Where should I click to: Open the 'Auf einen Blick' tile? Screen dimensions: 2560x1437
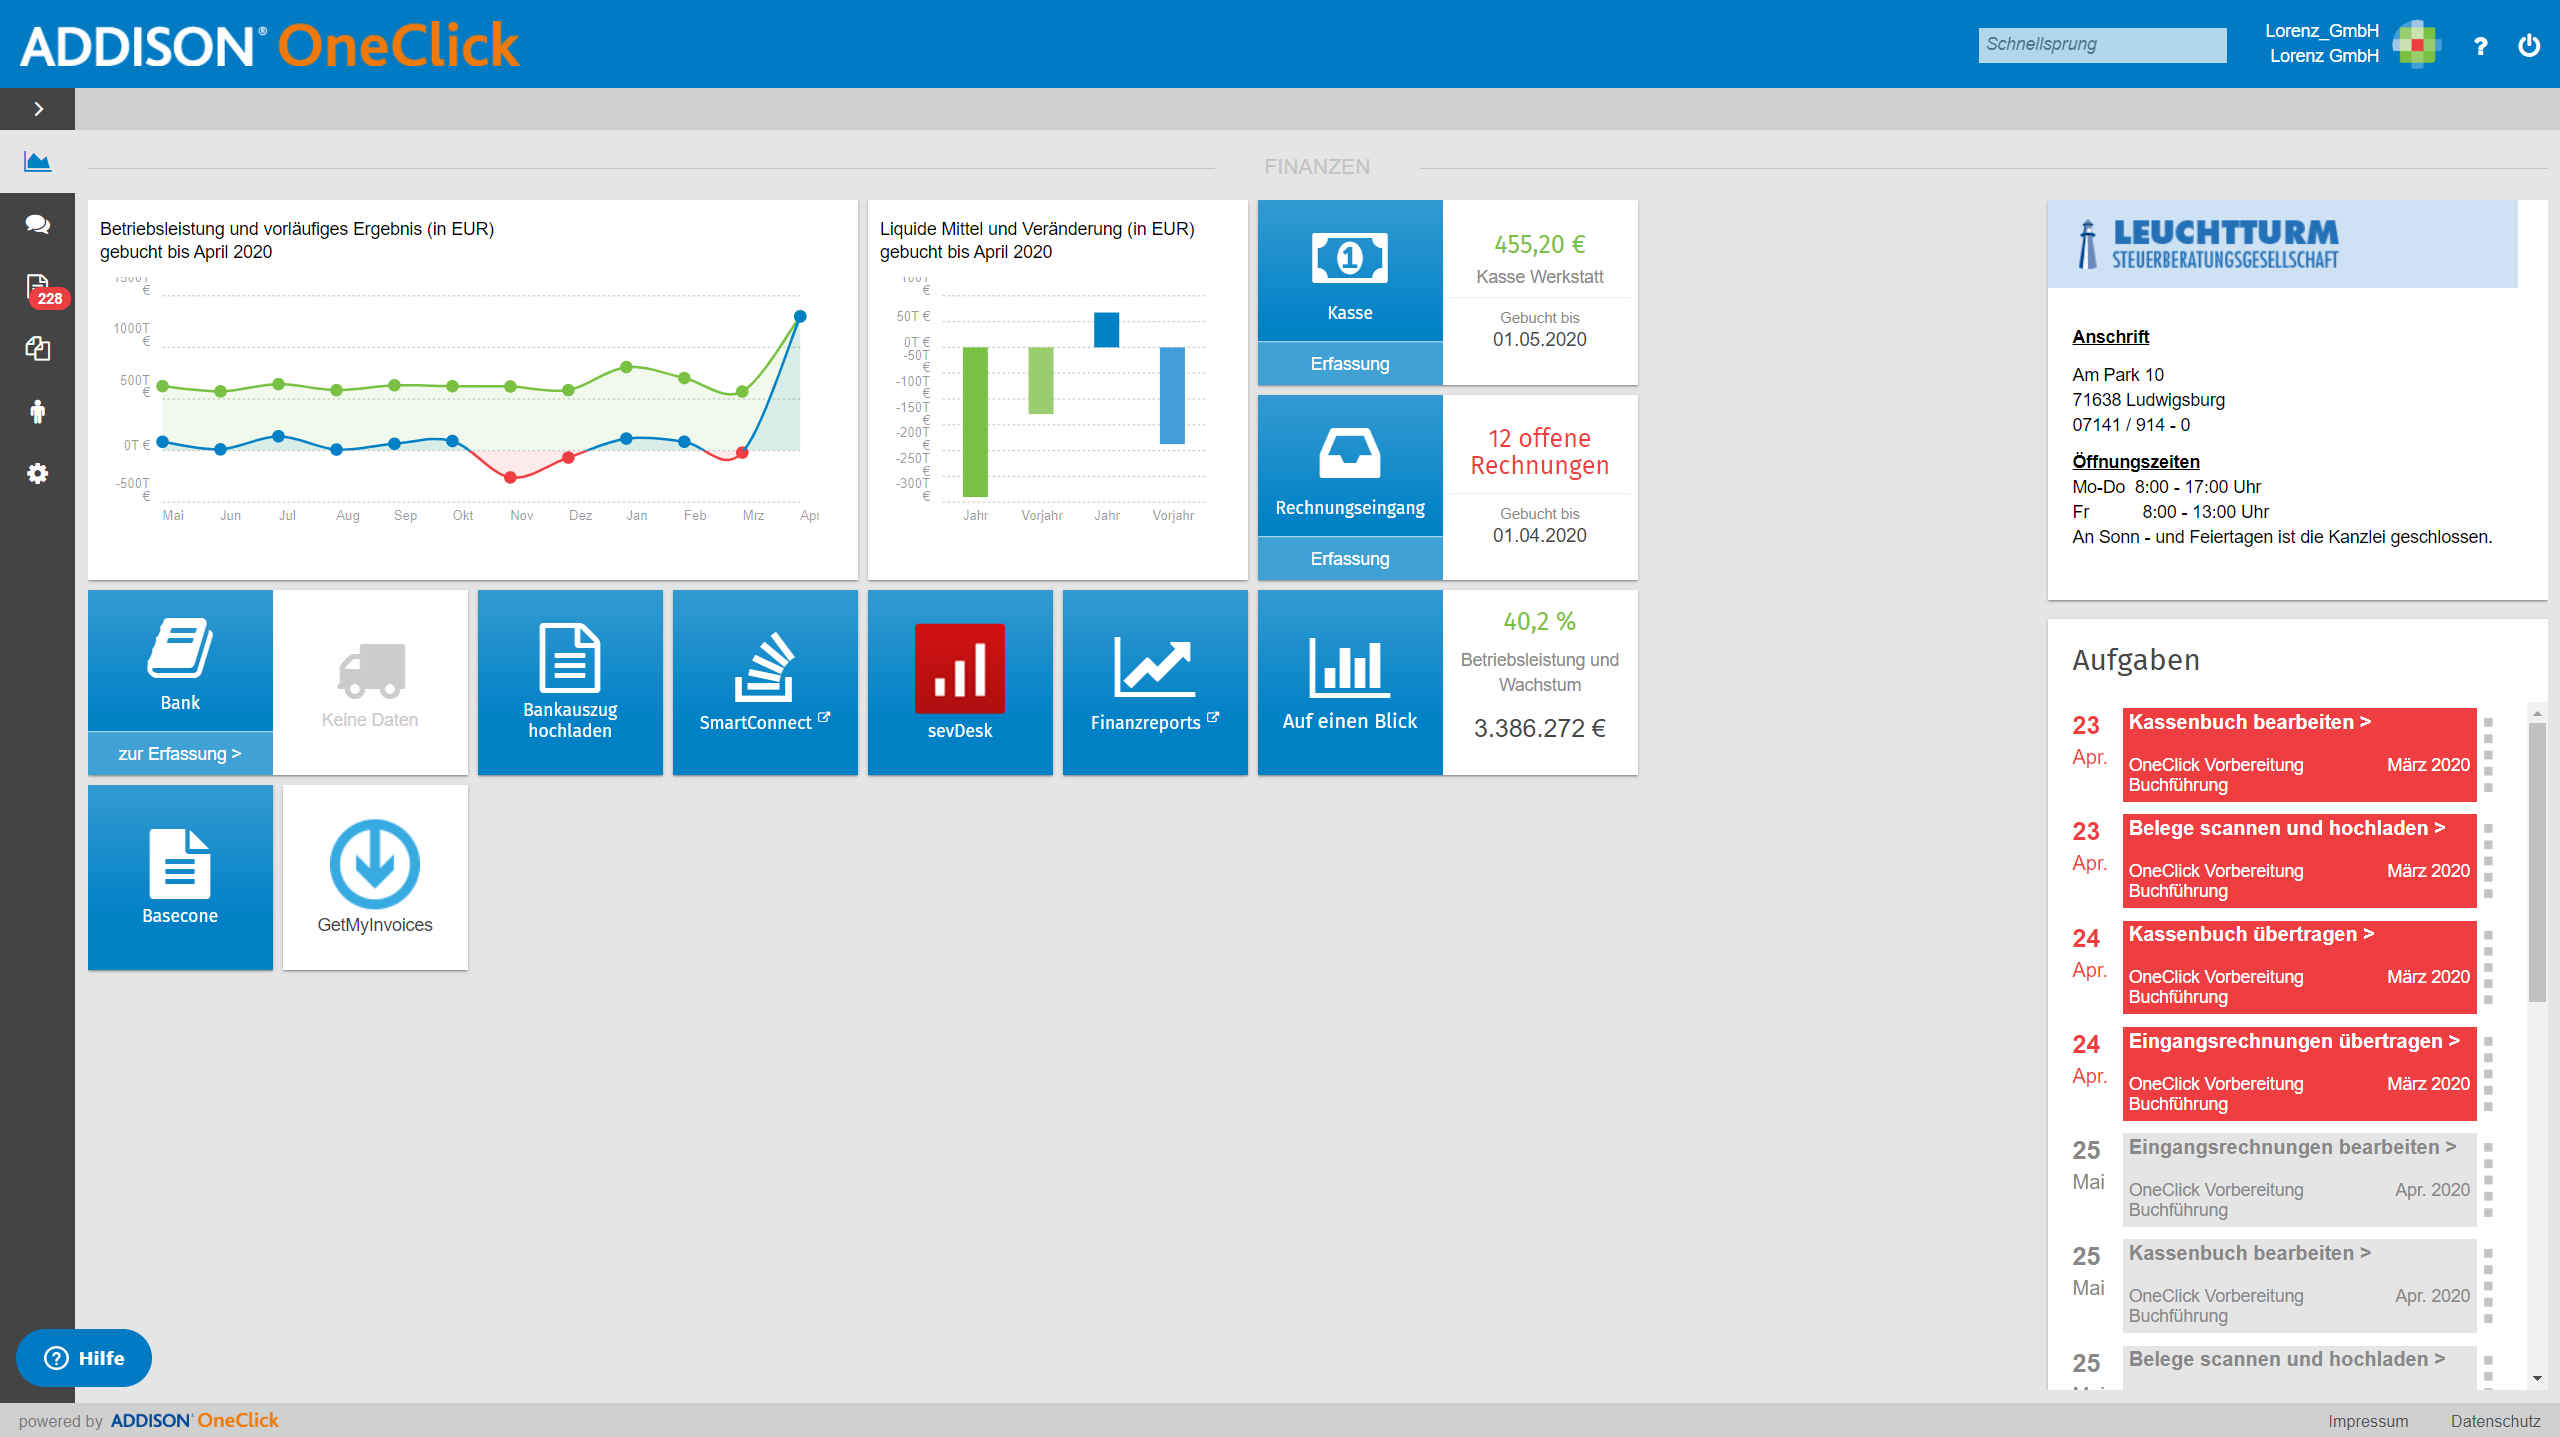click(1350, 682)
